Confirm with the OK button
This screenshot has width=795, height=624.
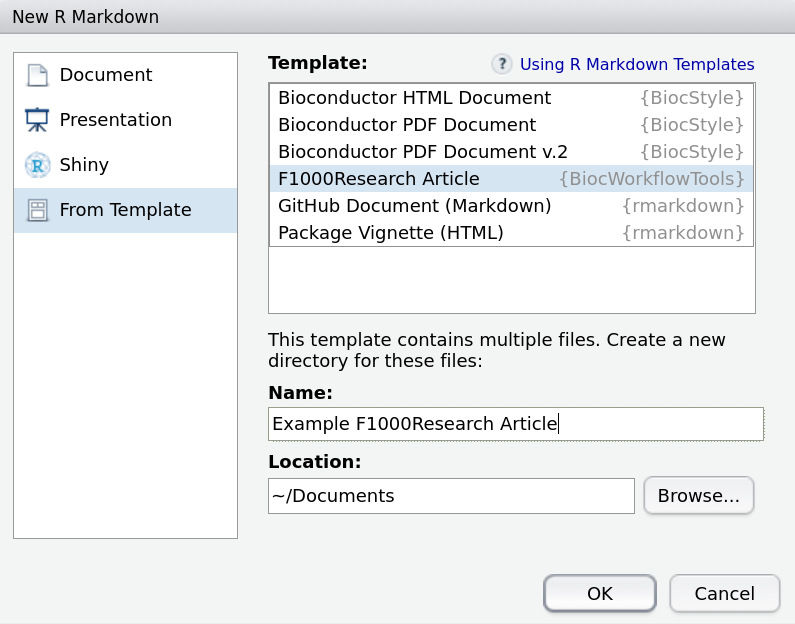[x=599, y=593]
